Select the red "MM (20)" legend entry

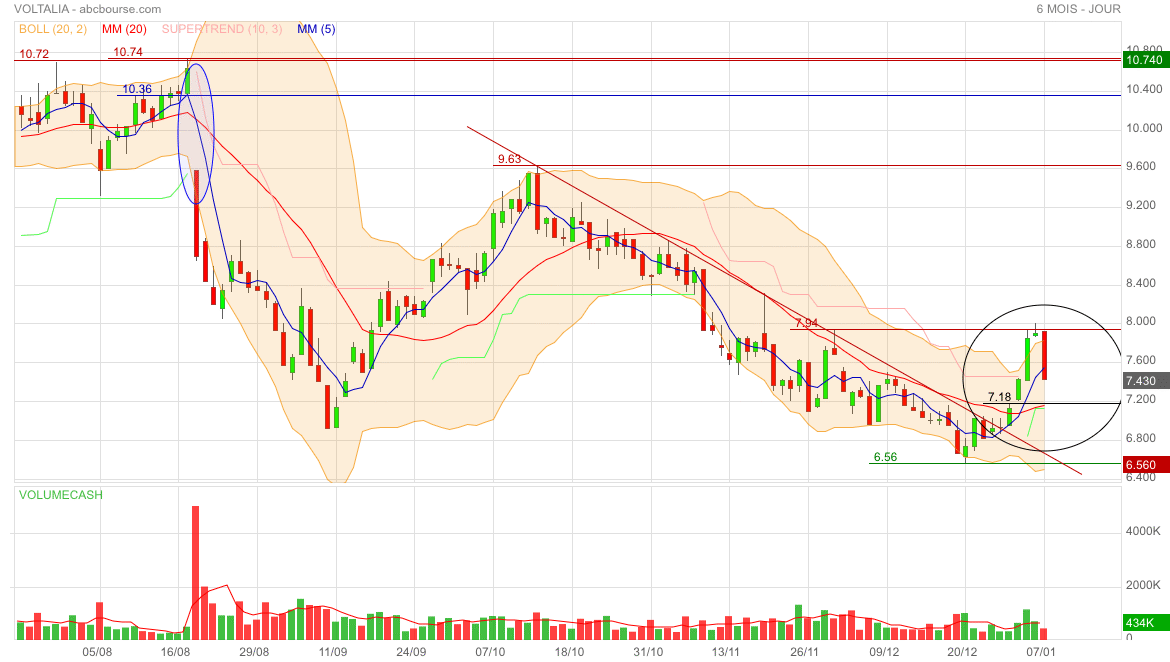pyautogui.click(x=125, y=29)
